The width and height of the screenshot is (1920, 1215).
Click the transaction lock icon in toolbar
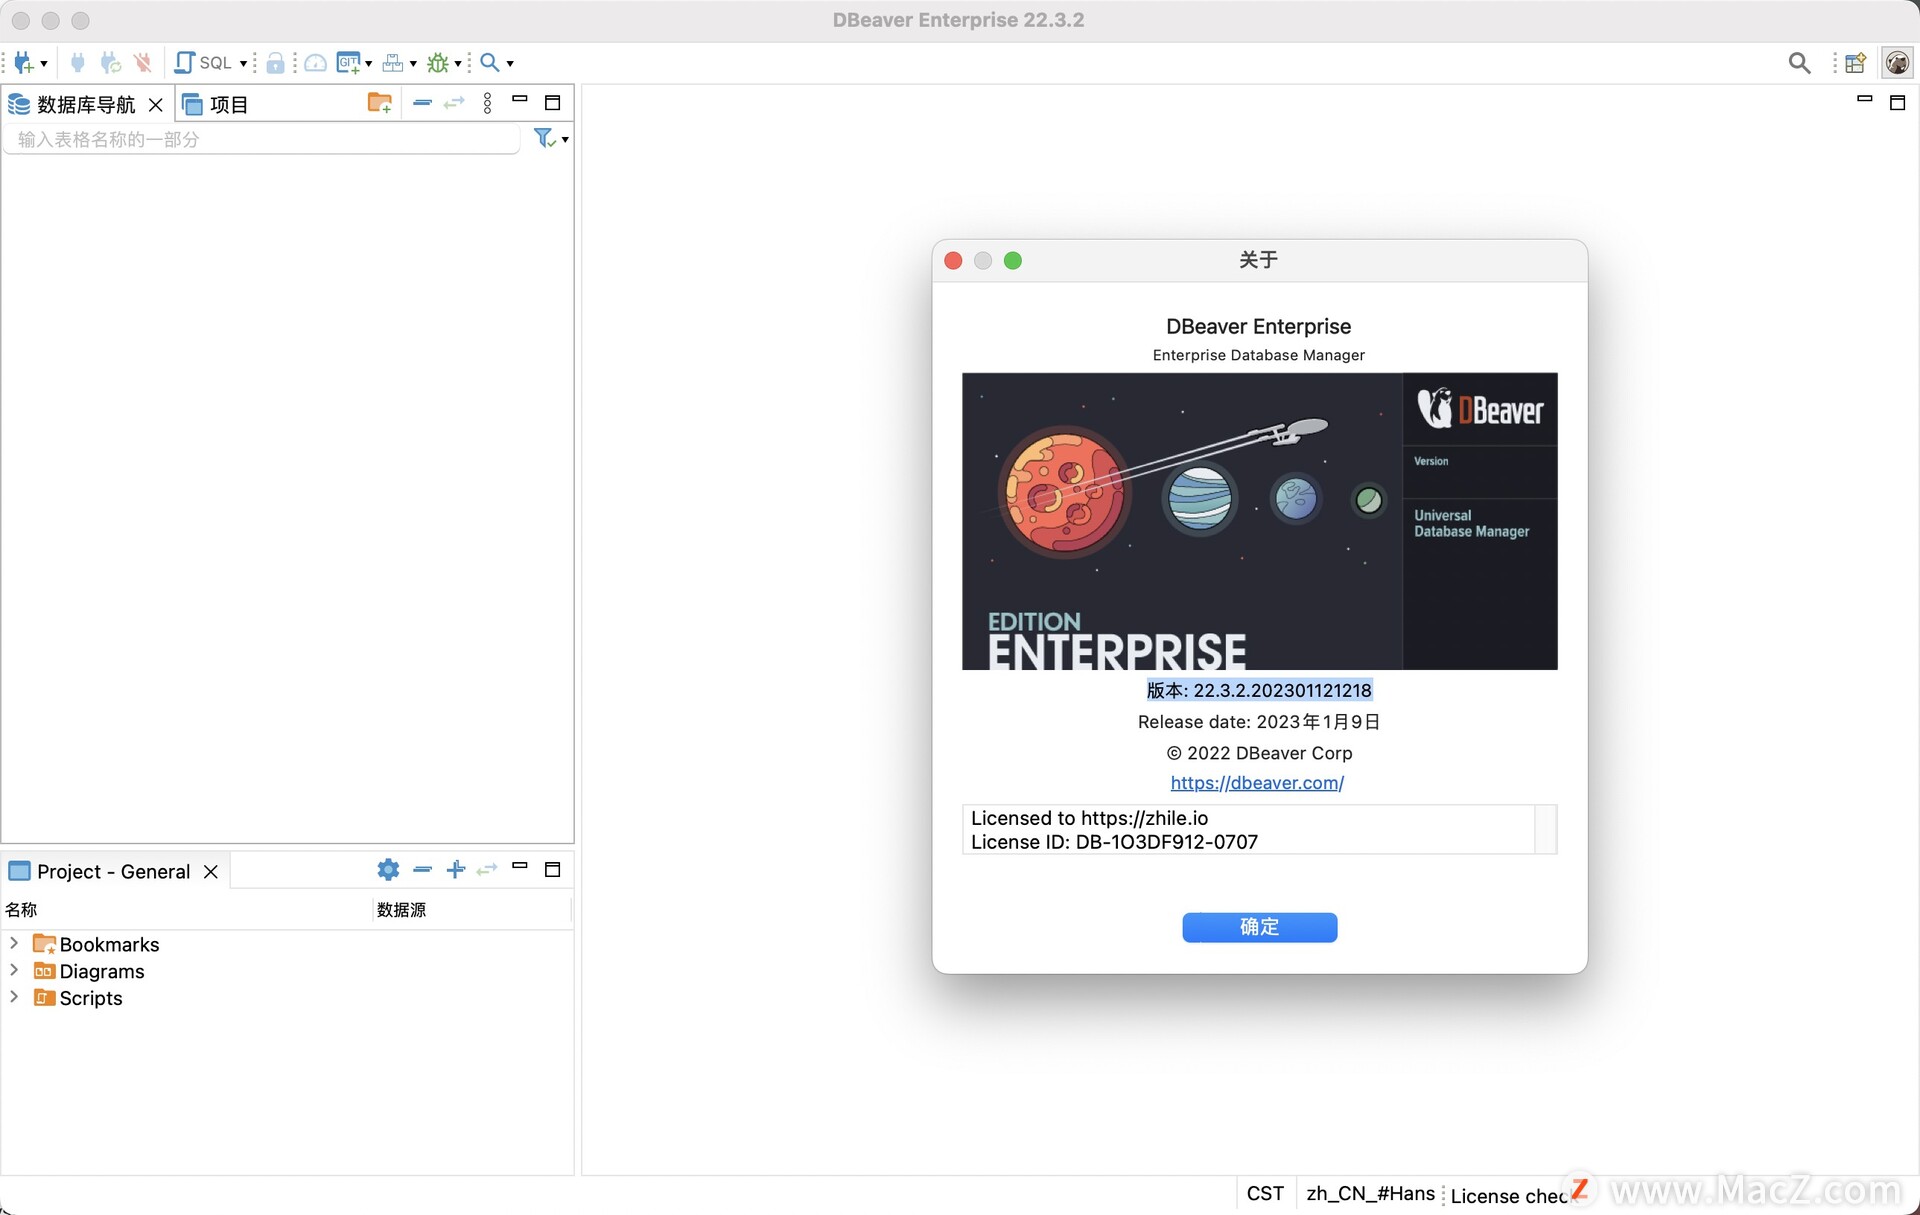275,63
